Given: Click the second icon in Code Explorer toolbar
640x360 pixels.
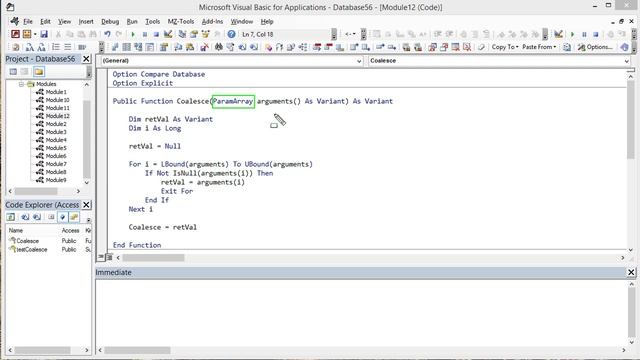Looking at the screenshot, I should point(25,217).
